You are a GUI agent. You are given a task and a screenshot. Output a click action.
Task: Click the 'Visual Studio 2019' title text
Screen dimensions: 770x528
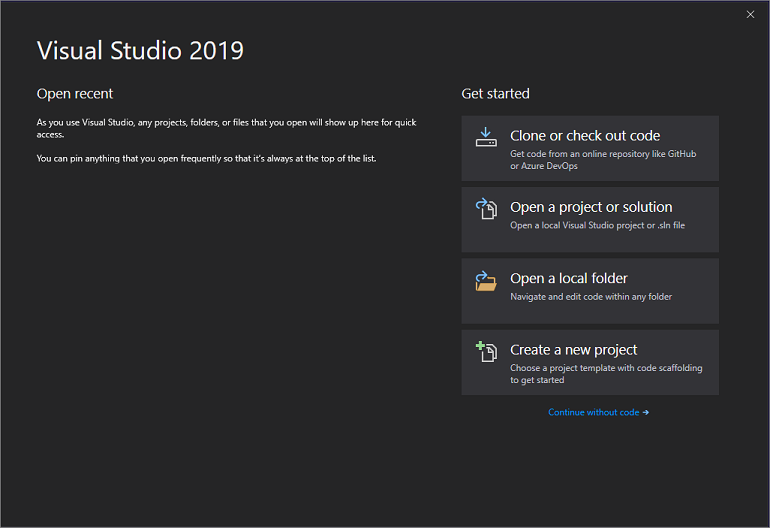point(140,50)
